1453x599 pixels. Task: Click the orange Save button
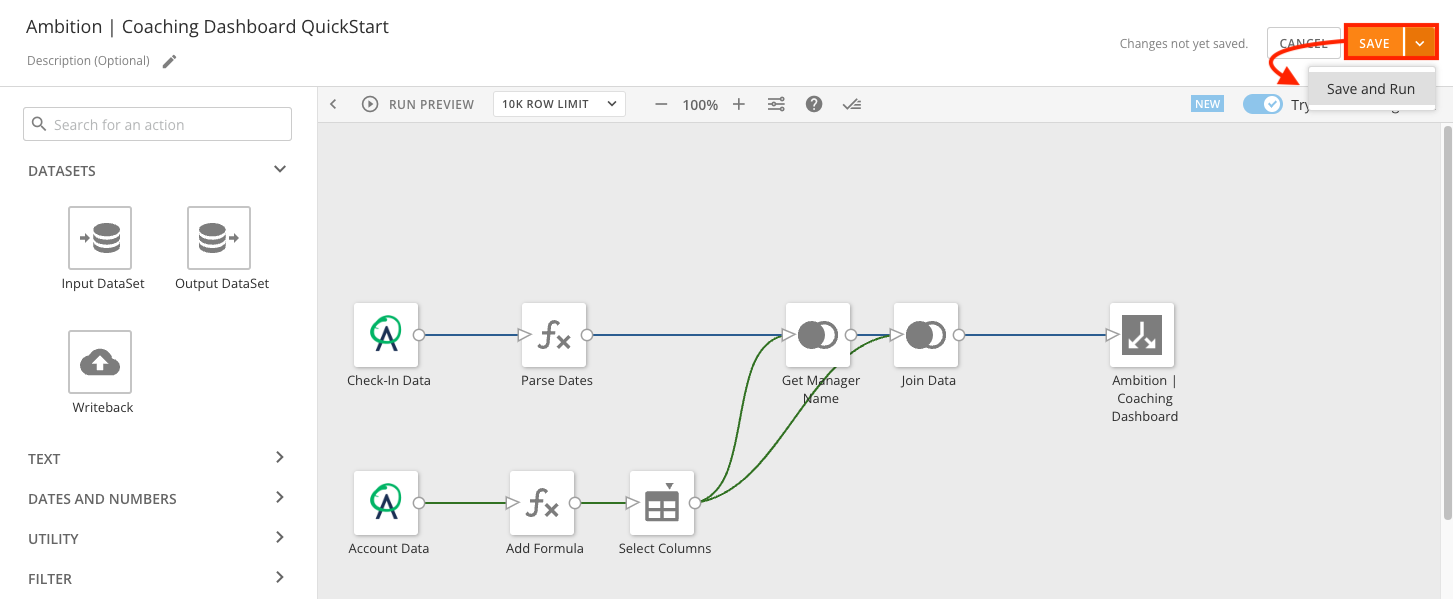(1374, 43)
